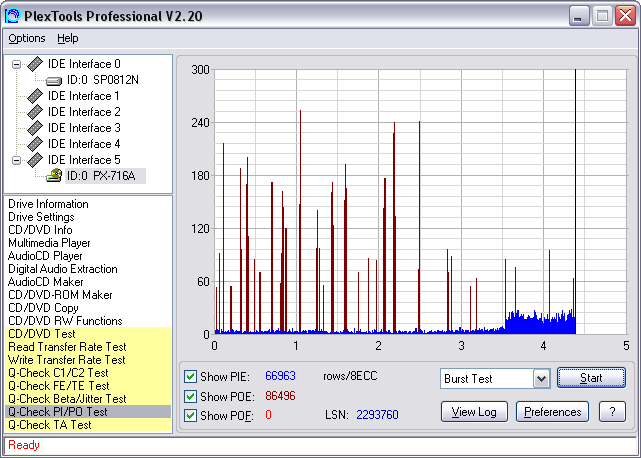Select CD/DVD-ROM Maker entry
Screen dimensions: 641x458
point(60,295)
